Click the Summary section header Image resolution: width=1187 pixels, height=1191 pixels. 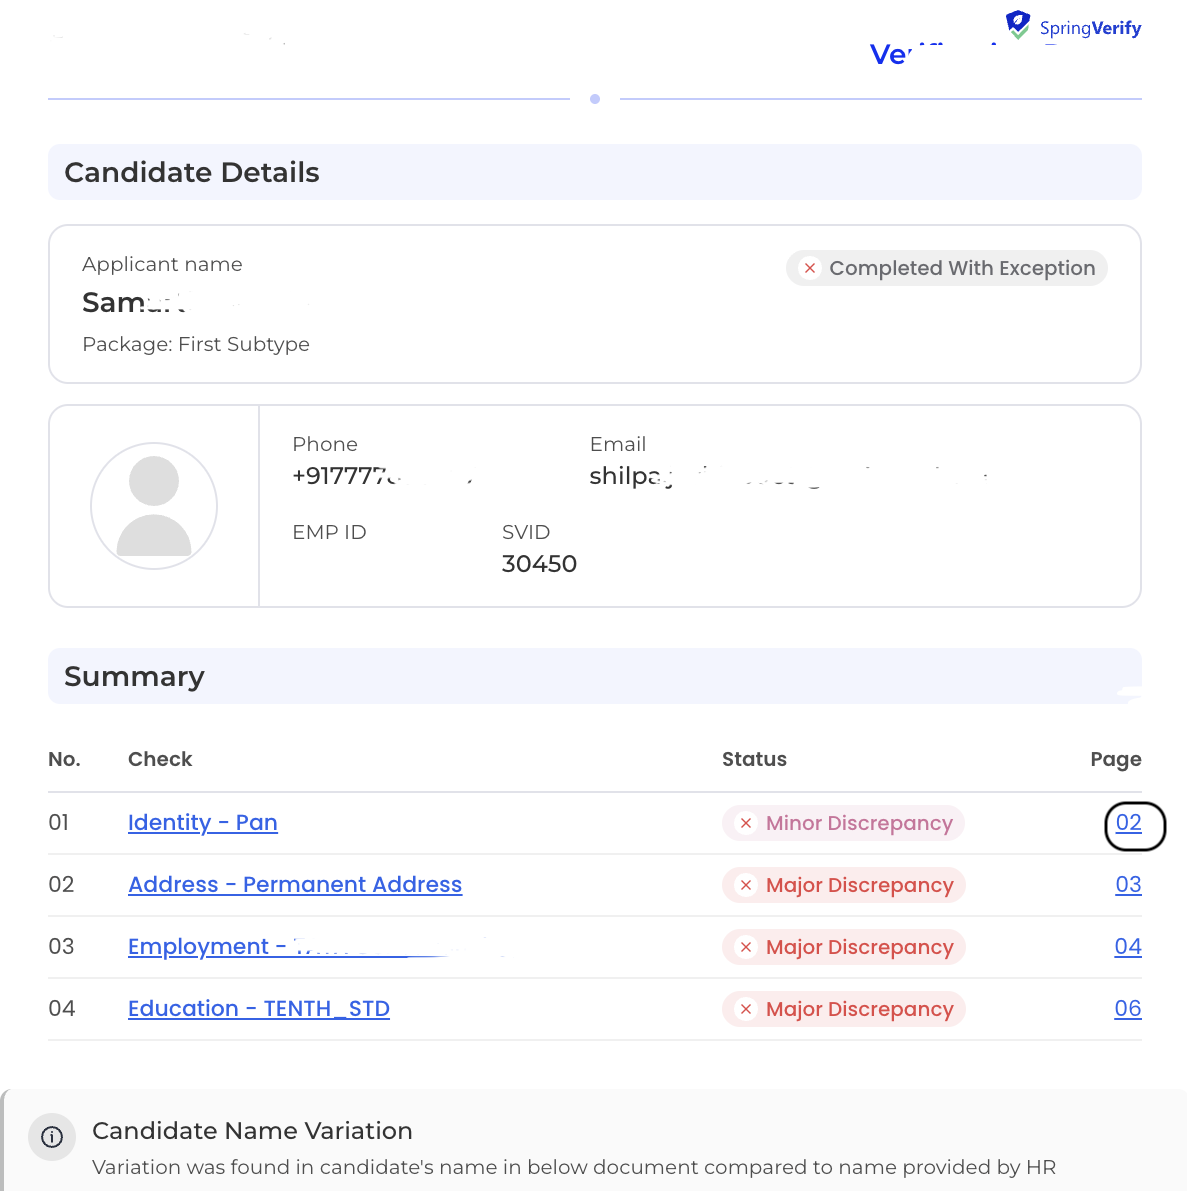134,677
